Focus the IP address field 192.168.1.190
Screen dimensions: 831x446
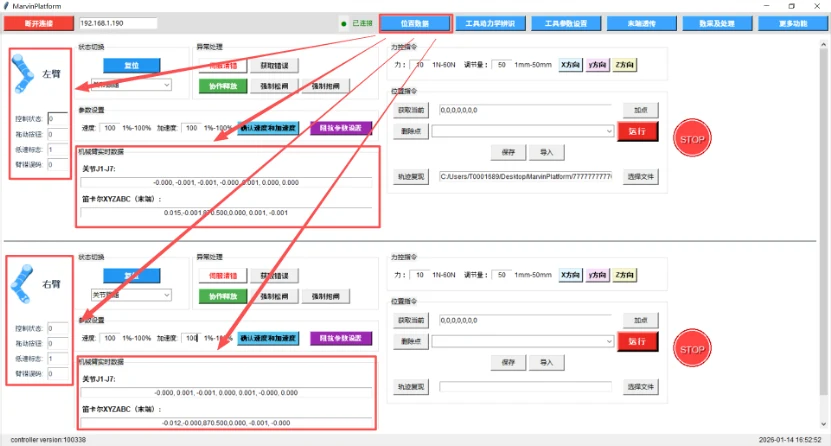pyautogui.click(x=118, y=23)
